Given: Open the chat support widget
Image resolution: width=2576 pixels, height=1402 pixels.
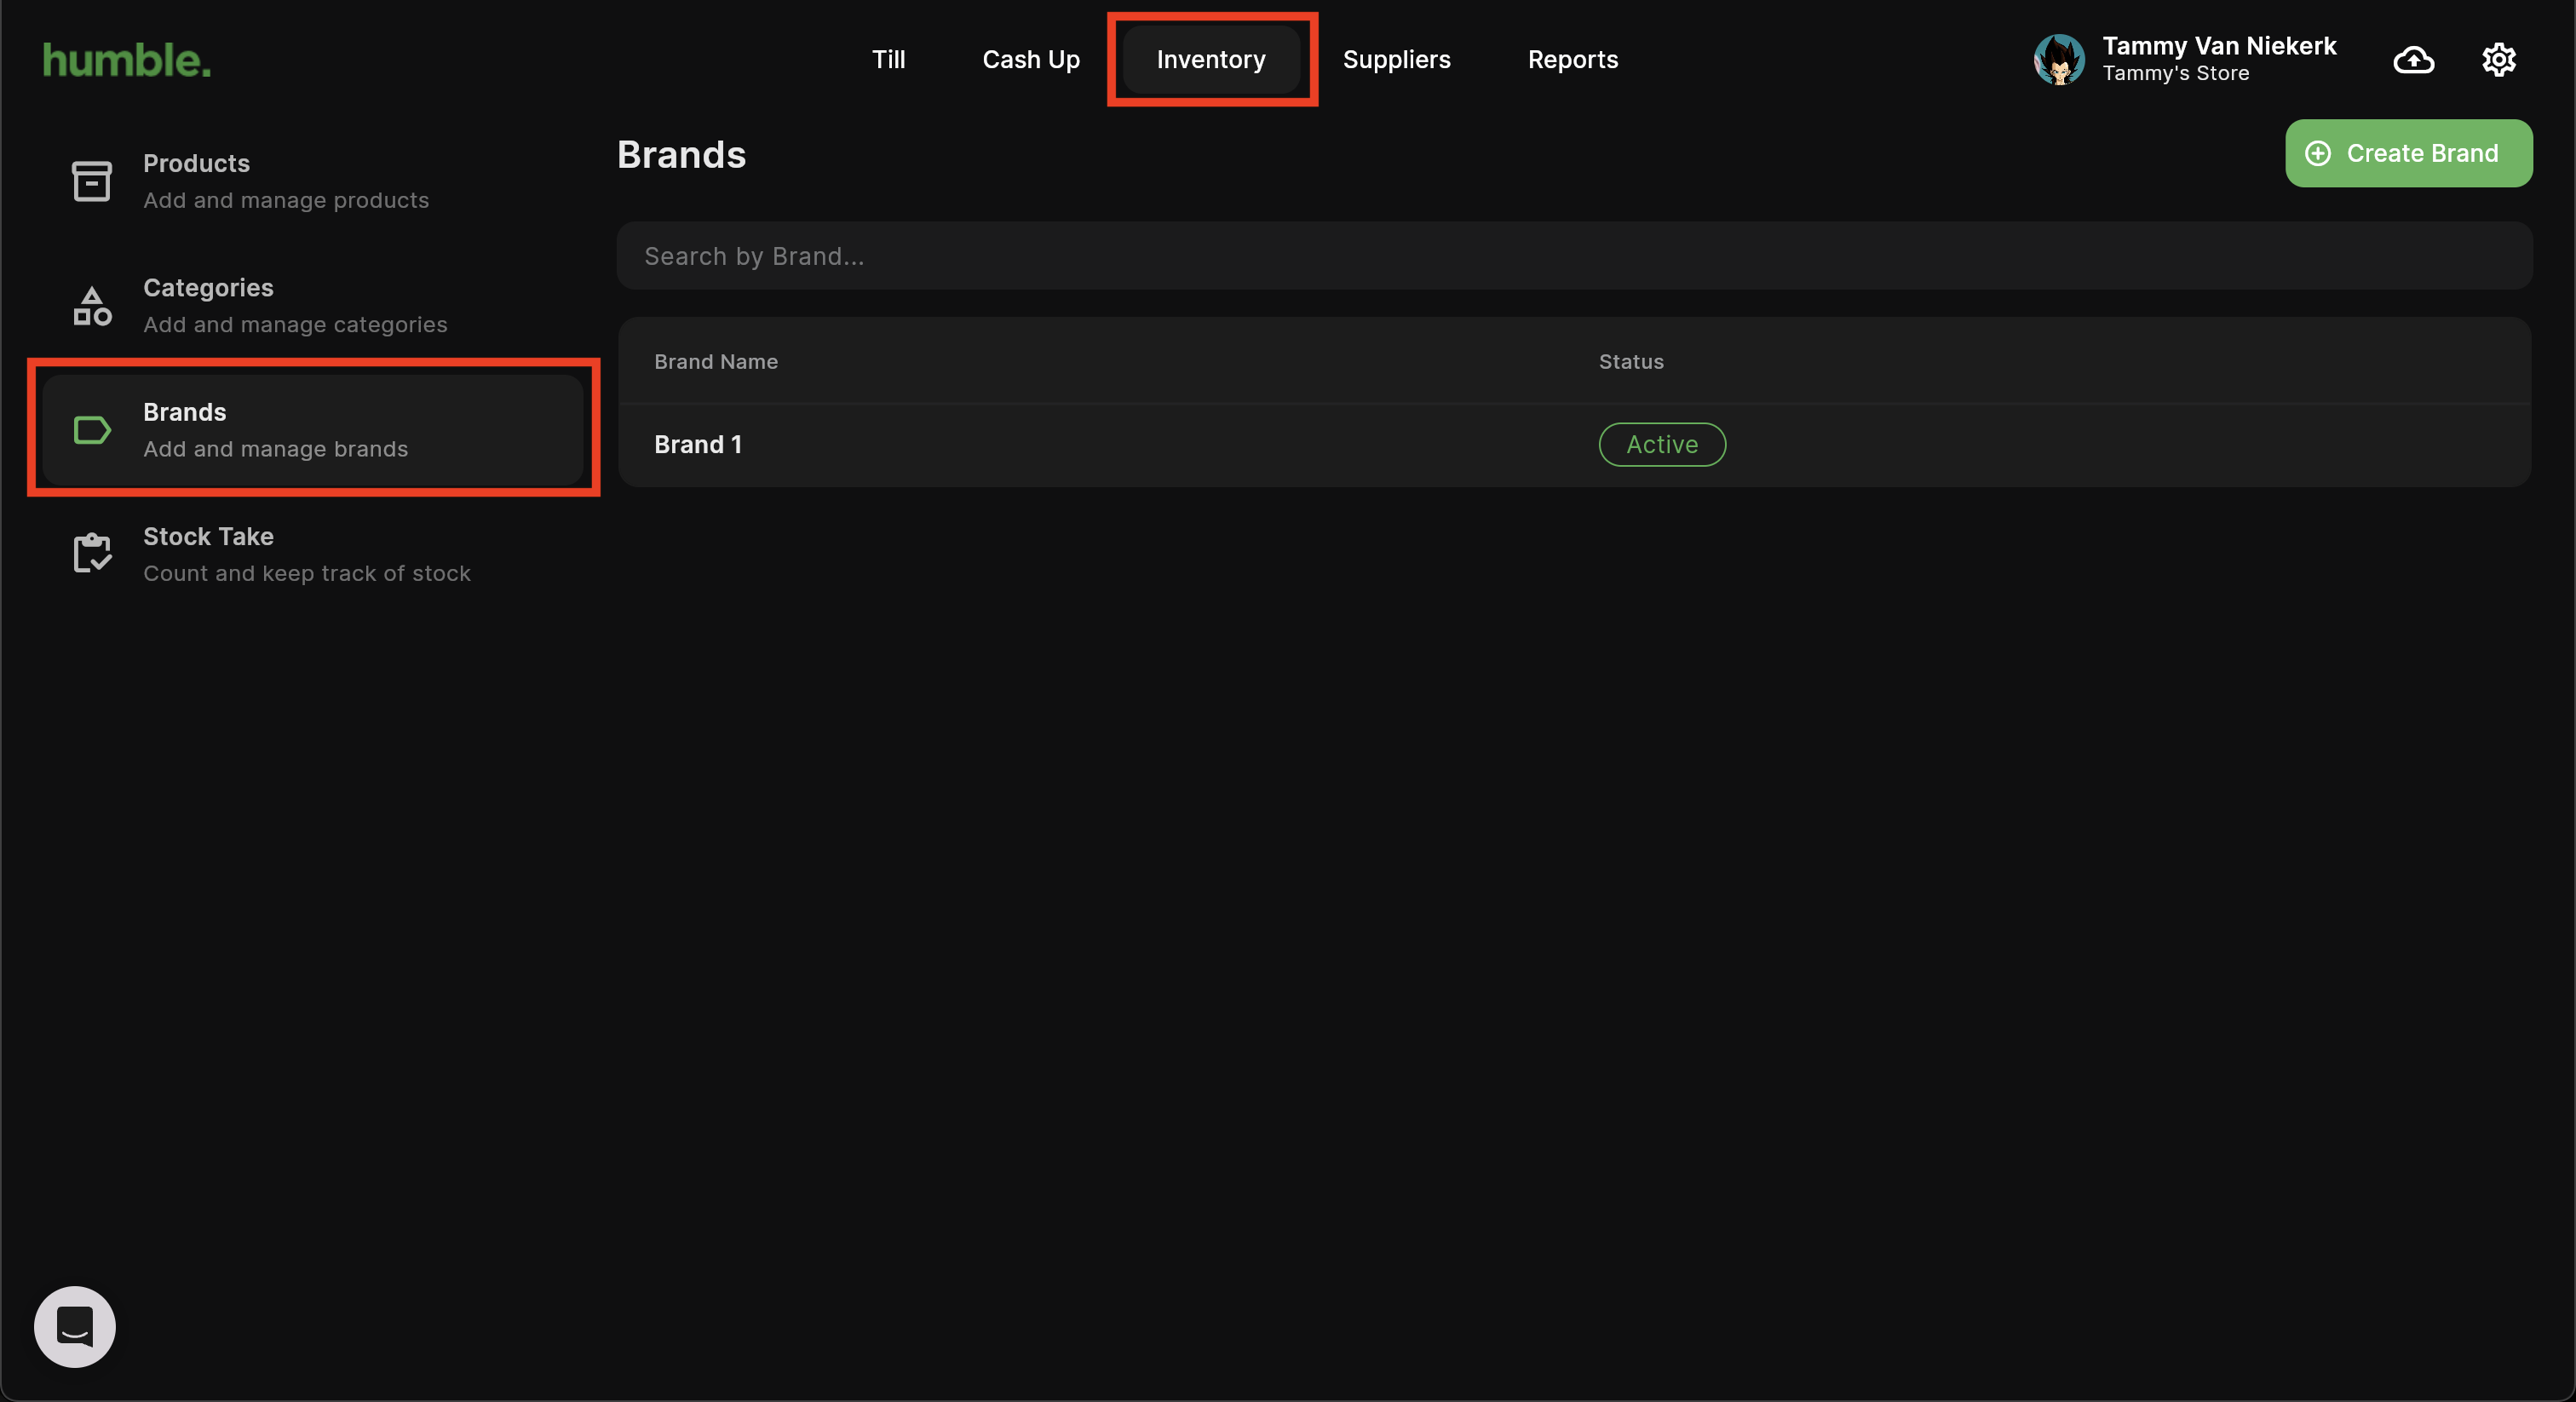Looking at the screenshot, I should [x=75, y=1326].
